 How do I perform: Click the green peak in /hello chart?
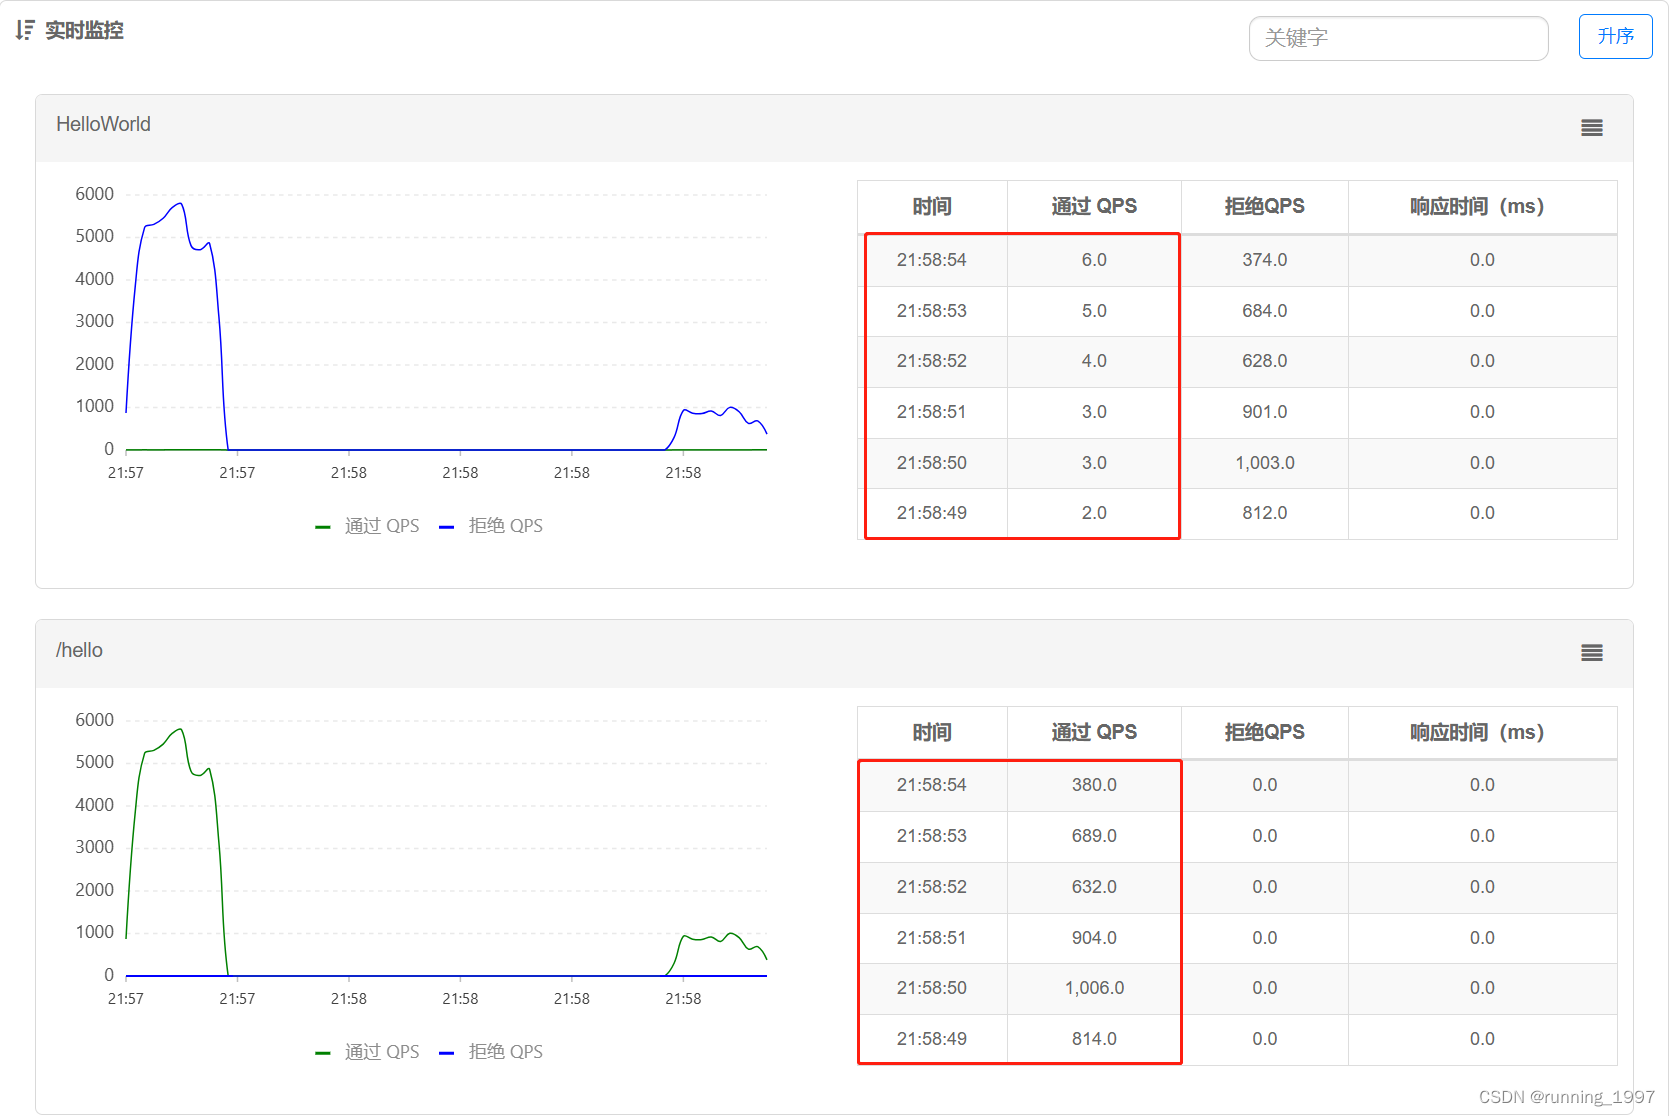point(180,731)
